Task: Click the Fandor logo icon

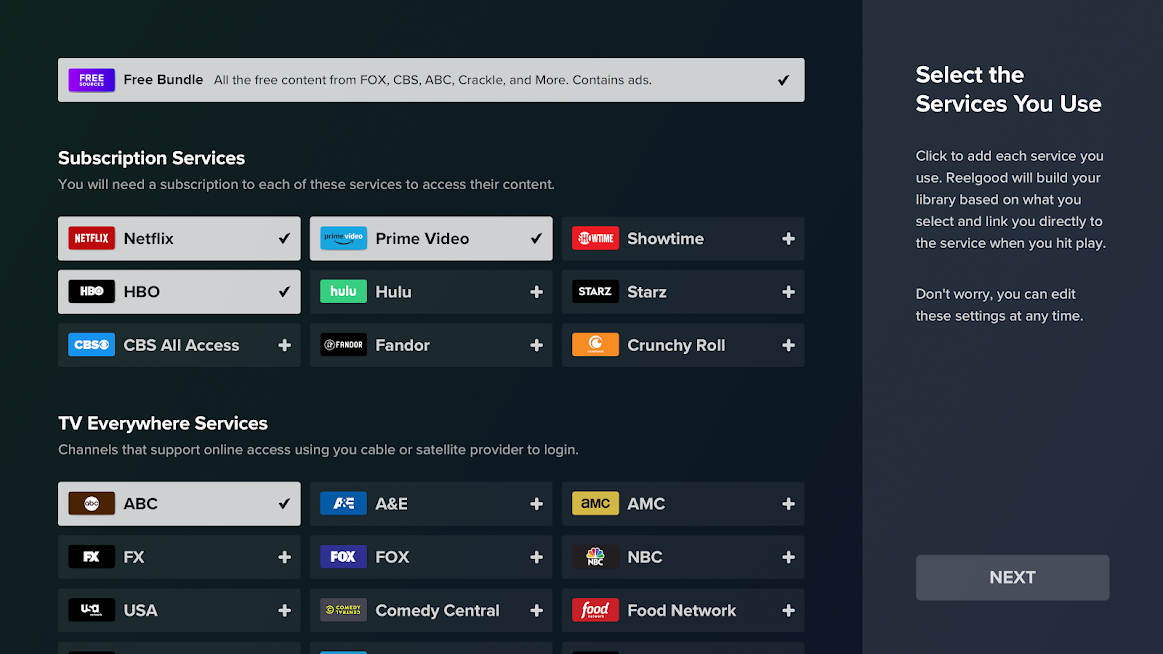Action: coord(343,345)
